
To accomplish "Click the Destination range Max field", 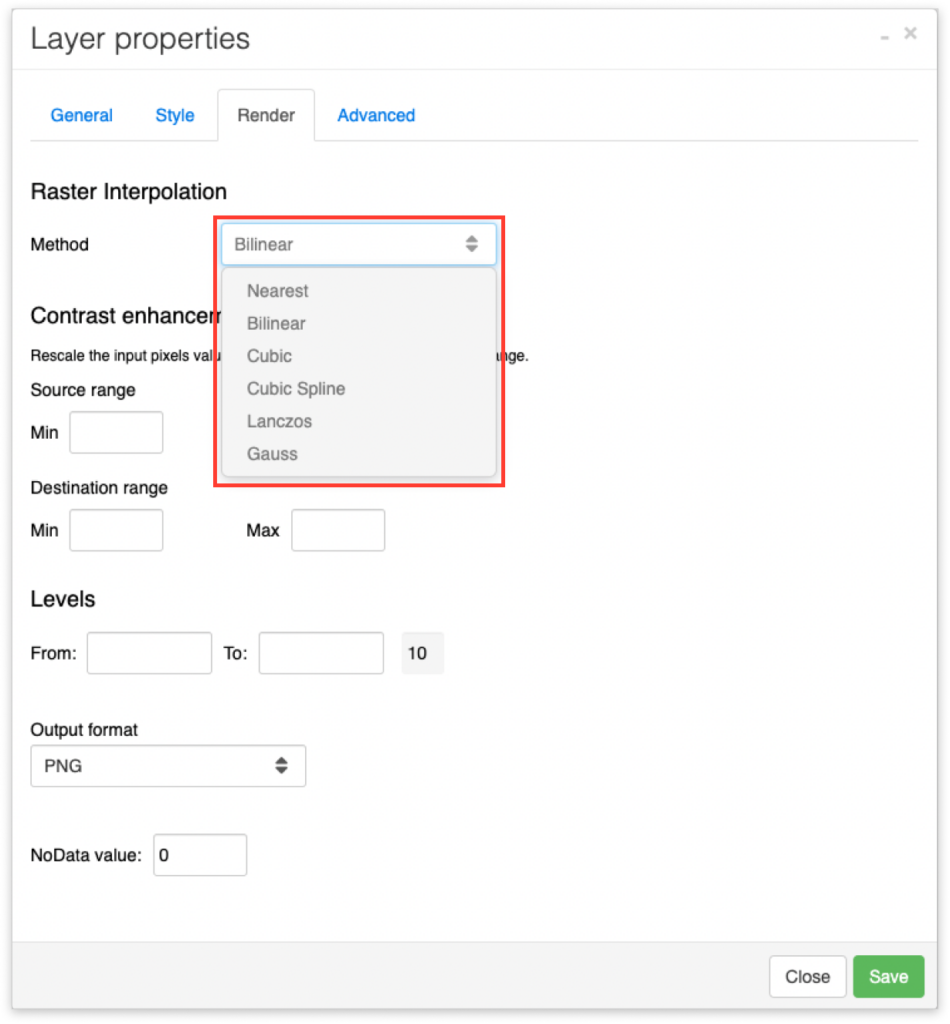I will (338, 530).
